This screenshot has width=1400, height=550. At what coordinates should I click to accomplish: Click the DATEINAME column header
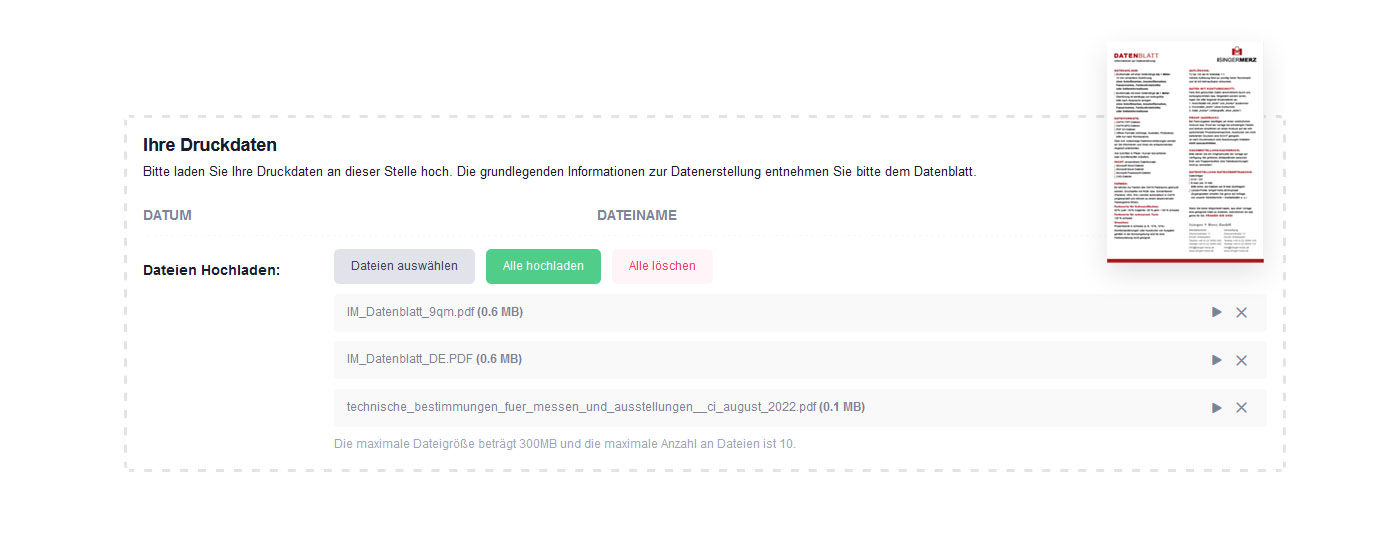(636, 215)
